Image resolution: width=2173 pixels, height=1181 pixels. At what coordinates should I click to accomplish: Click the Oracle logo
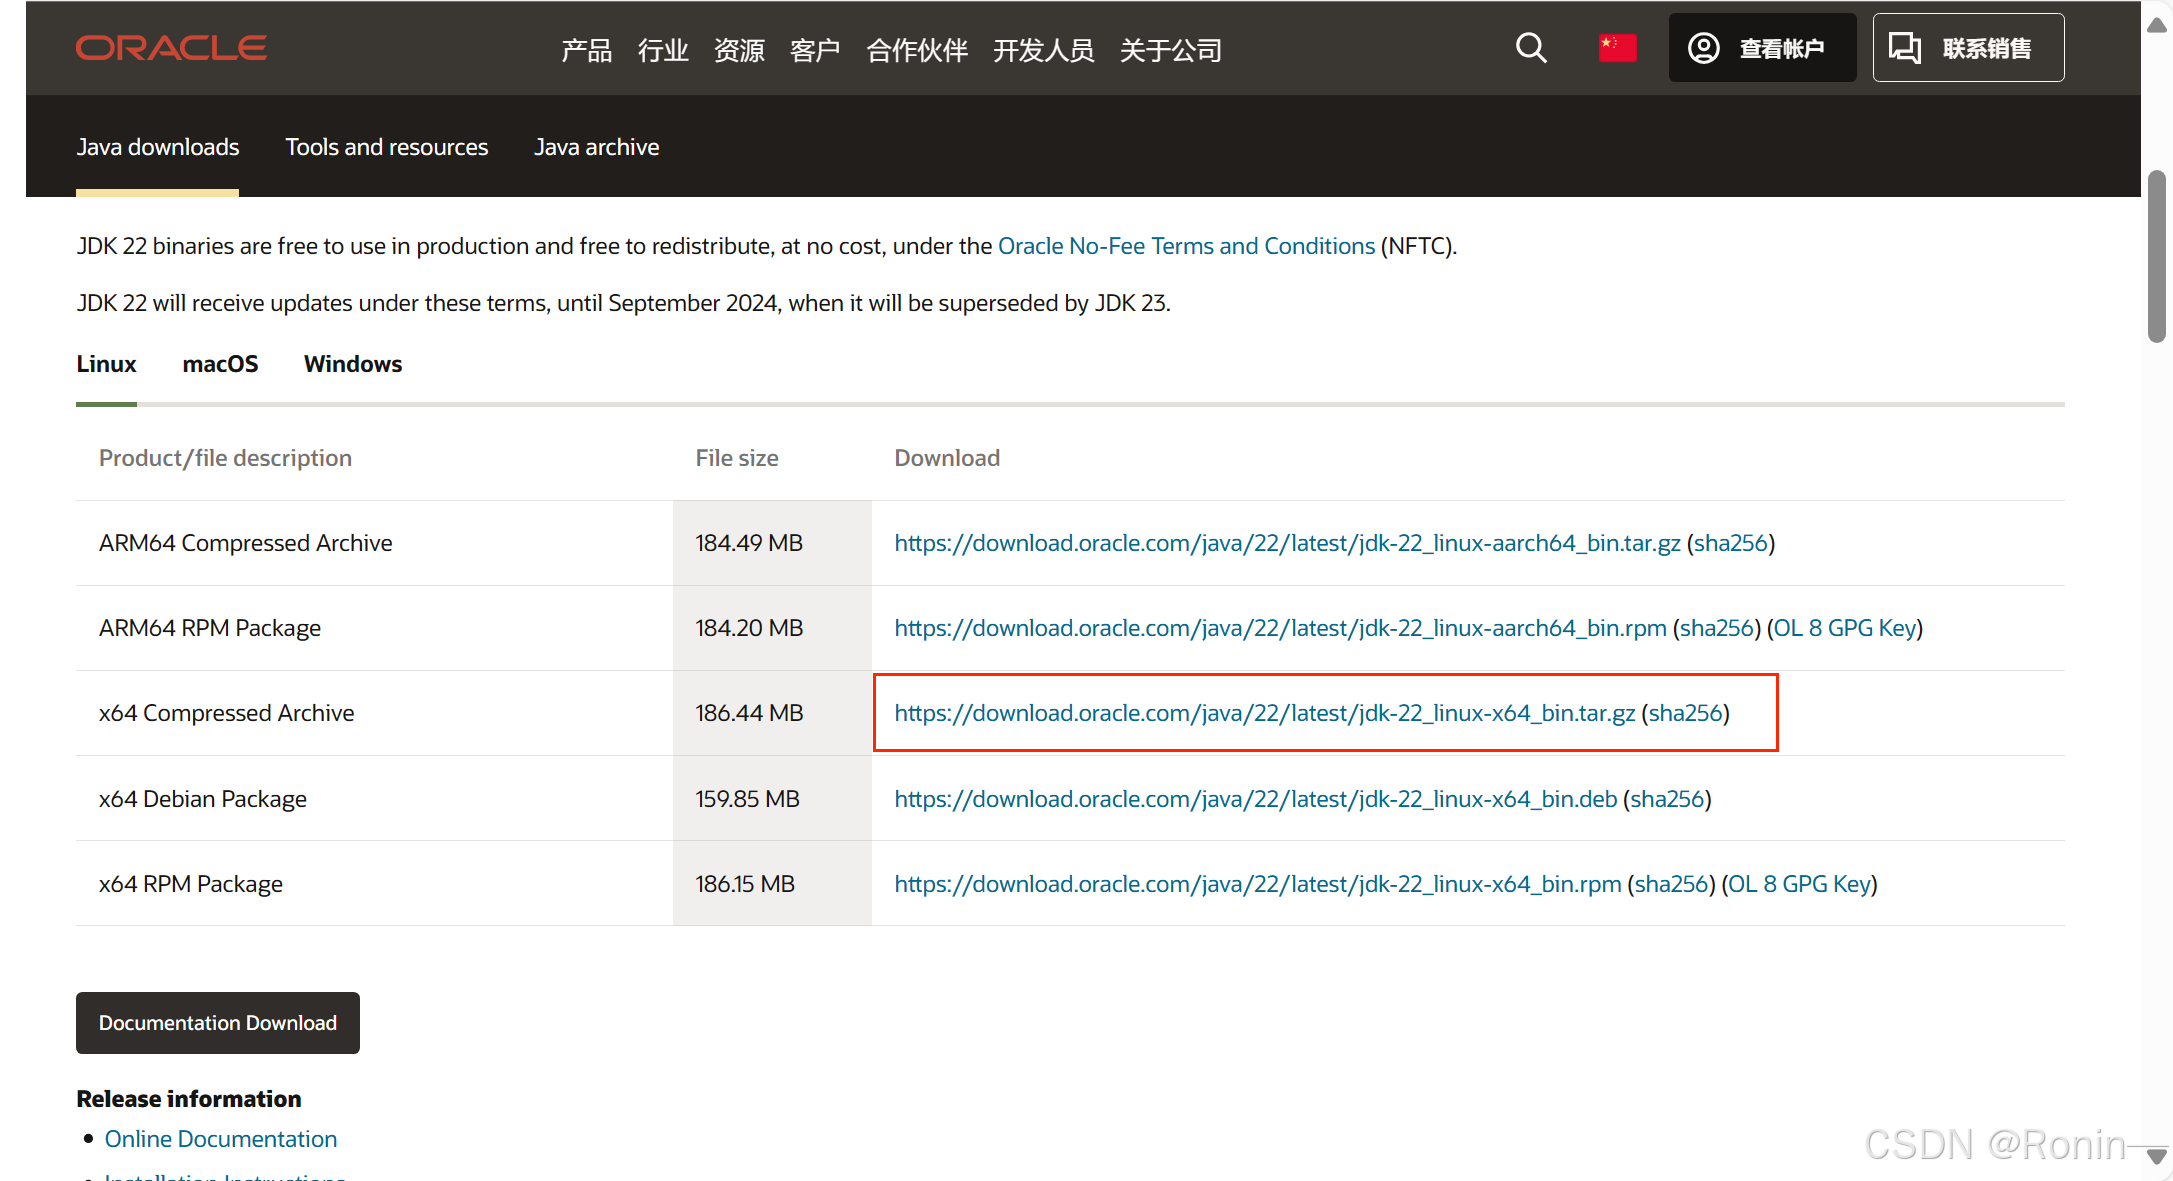tap(171, 48)
